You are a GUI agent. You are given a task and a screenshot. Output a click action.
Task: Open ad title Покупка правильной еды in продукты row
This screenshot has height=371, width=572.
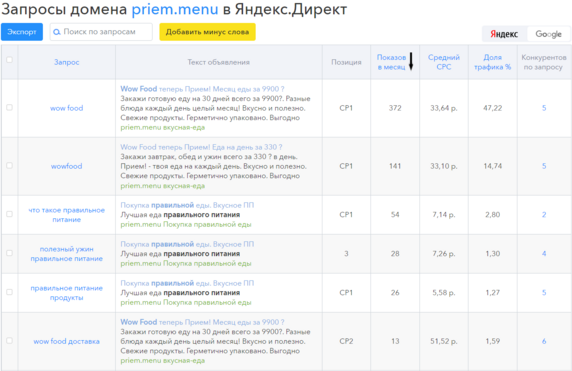tap(187, 283)
